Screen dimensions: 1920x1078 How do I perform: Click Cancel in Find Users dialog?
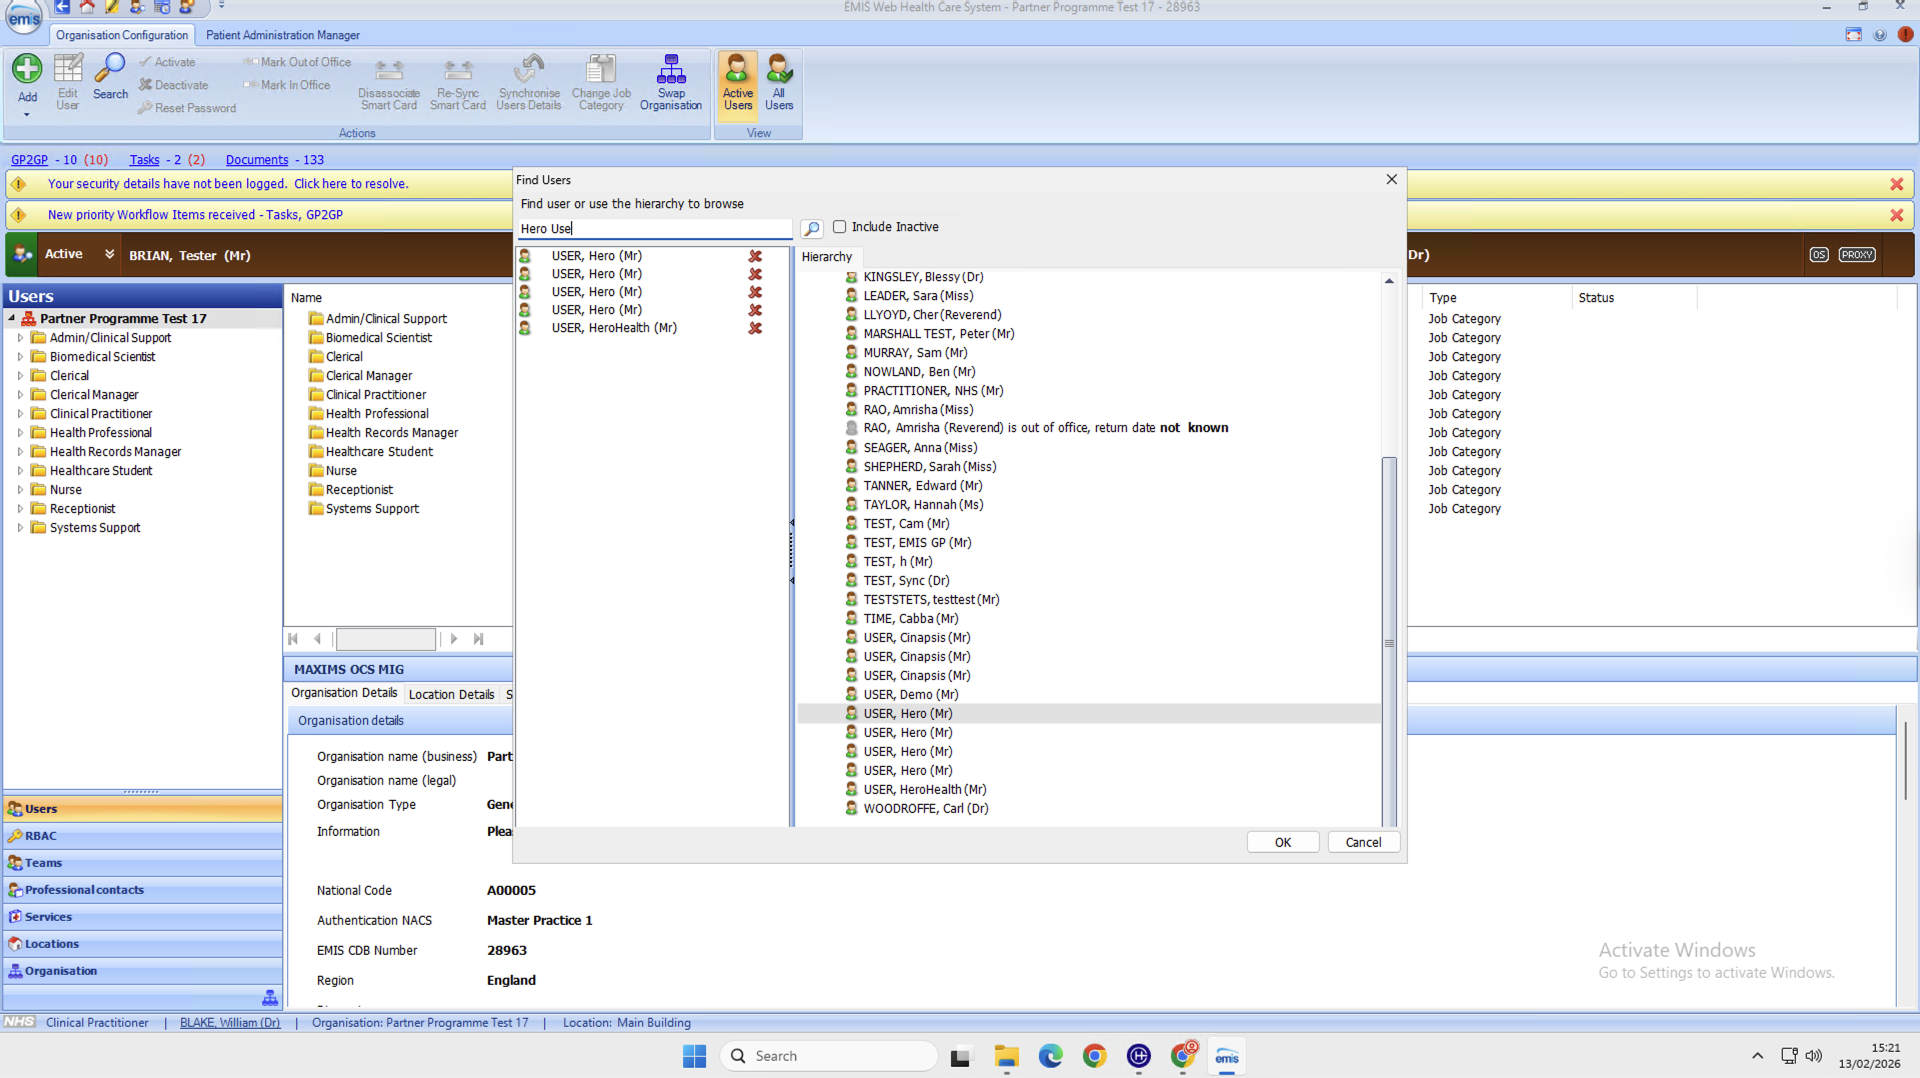(x=1362, y=842)
